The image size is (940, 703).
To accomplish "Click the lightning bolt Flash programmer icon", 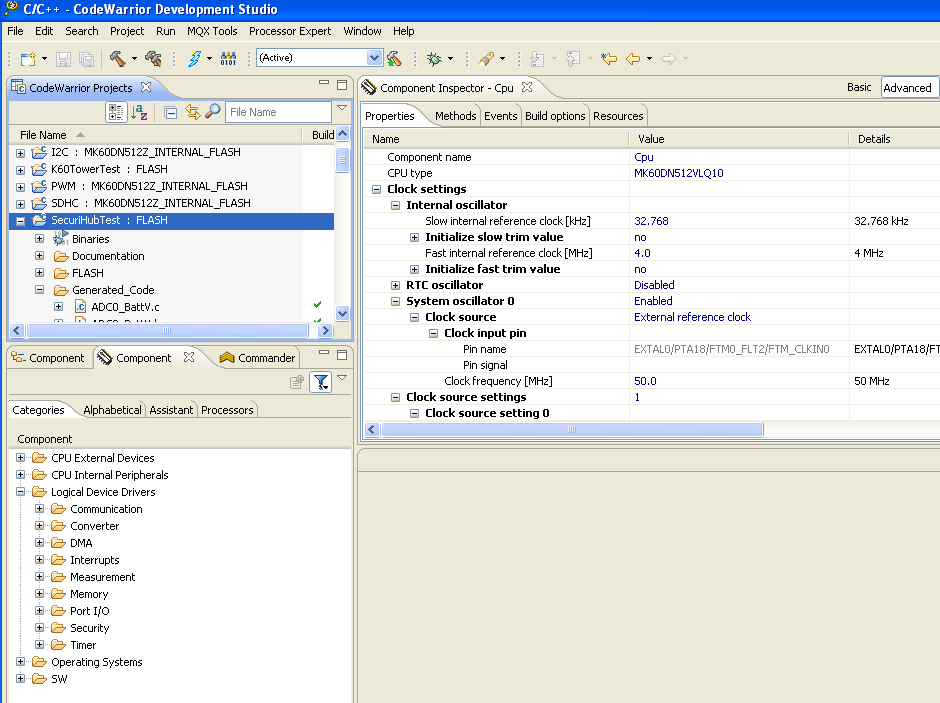I will [x=194, y=57].
